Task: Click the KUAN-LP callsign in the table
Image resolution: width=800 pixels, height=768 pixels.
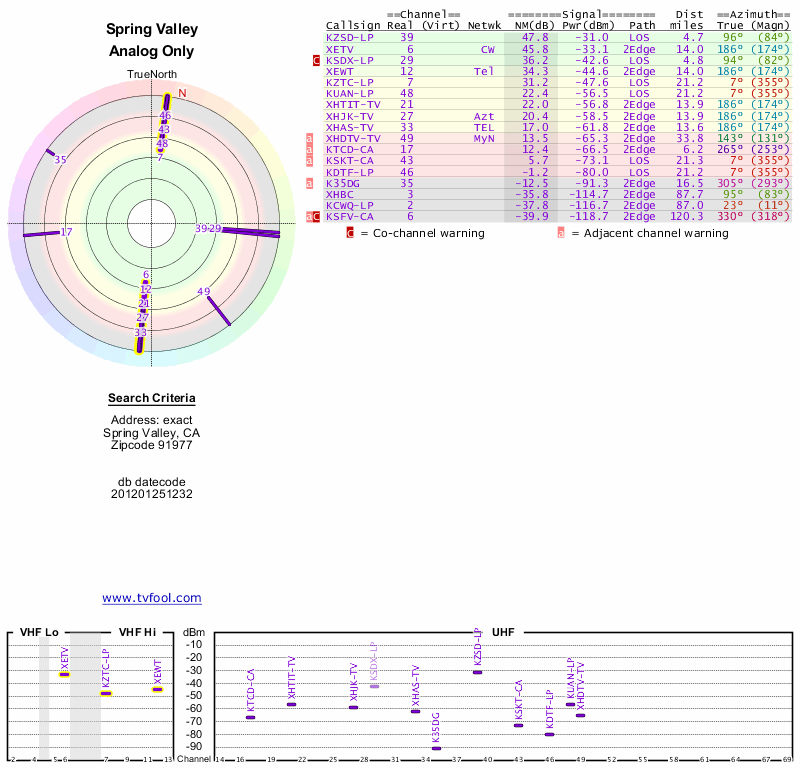Action: [x=350, y=93]
